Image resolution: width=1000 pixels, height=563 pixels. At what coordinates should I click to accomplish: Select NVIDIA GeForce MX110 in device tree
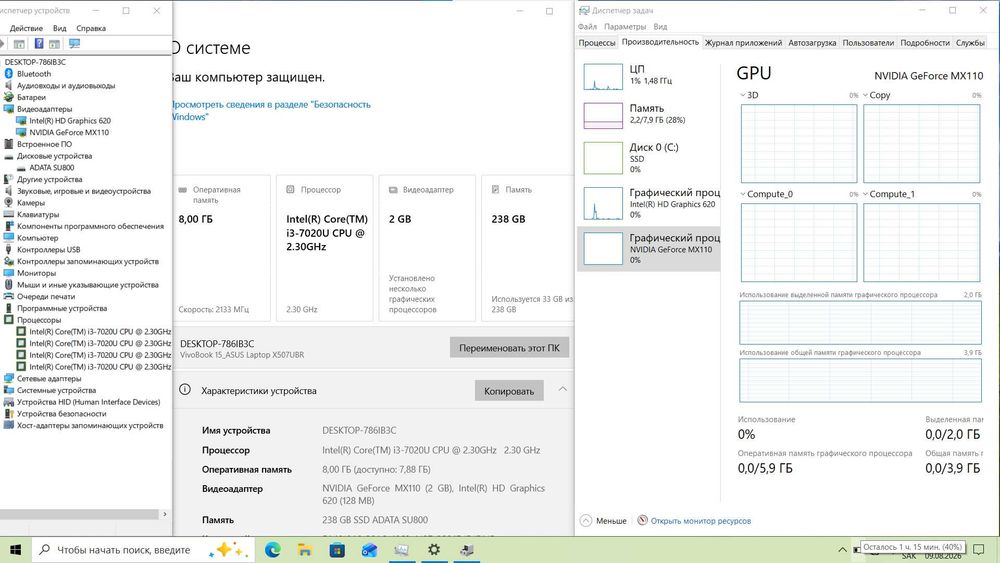click(69, 133)
